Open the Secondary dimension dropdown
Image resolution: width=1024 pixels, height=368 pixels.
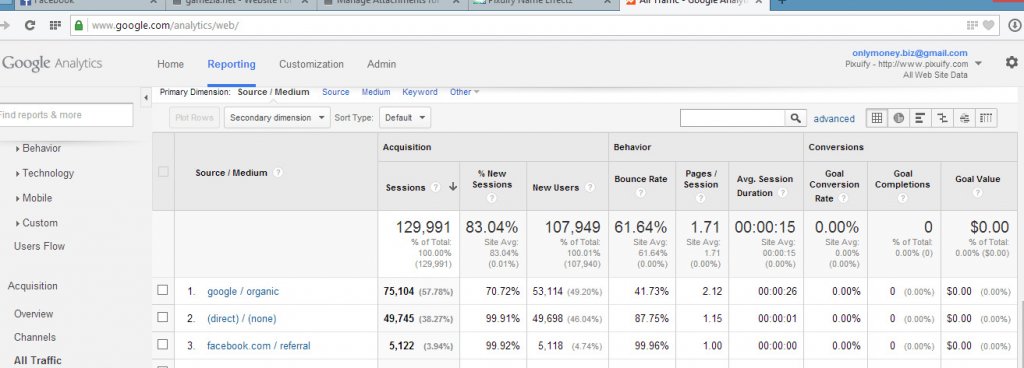coord(277,118)
